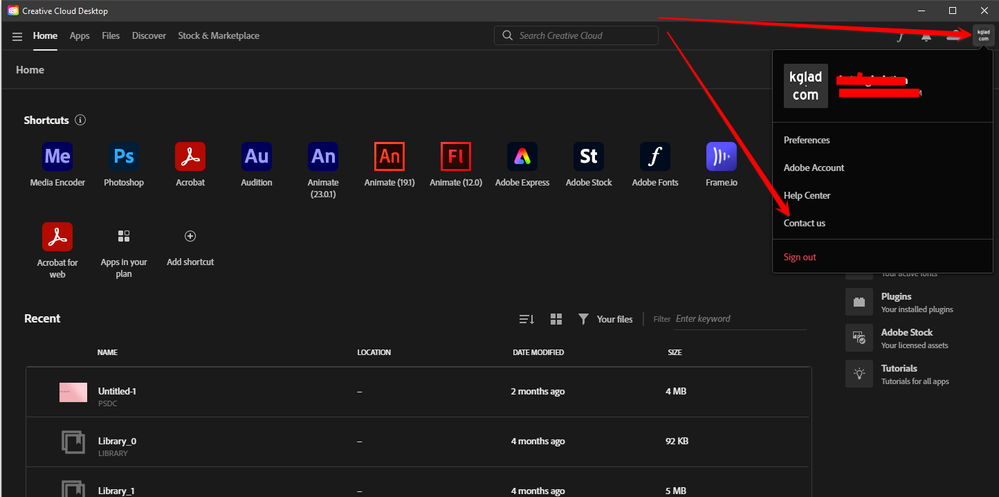This screenshot has width=999, height=497.
Task: Sort by DATE MODIFIED column header
Action: (538, 352)
